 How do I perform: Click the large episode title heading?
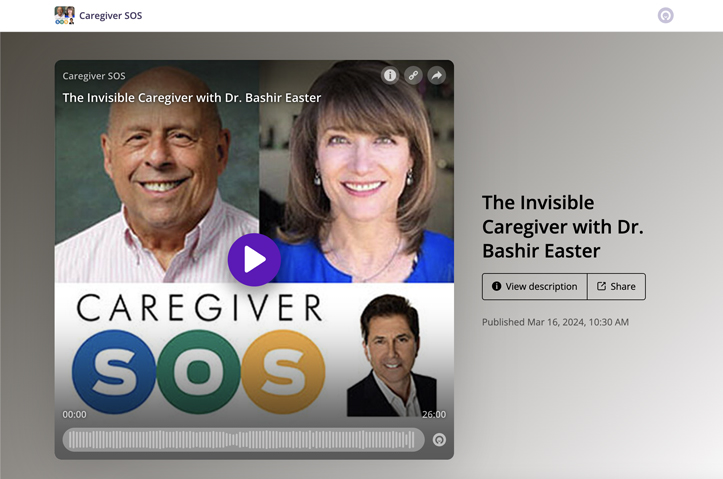click(563, 227)
